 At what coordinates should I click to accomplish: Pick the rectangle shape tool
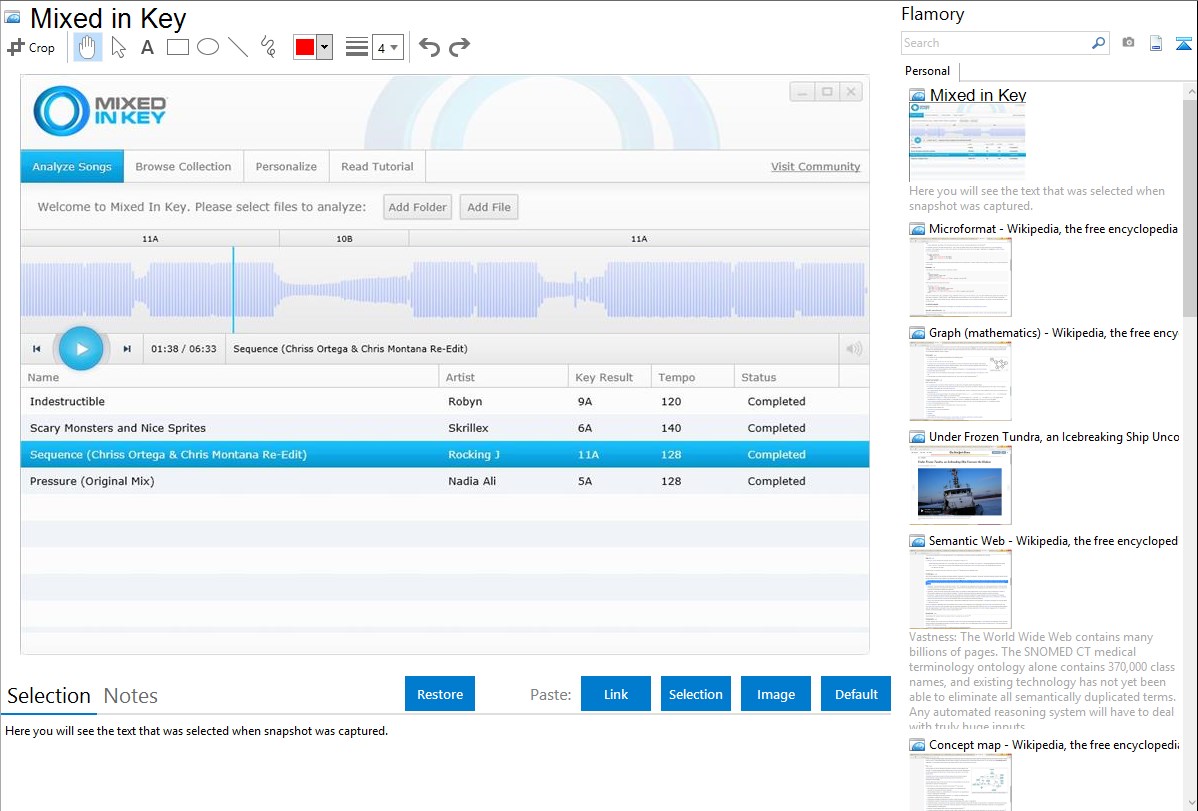(177, 47)
